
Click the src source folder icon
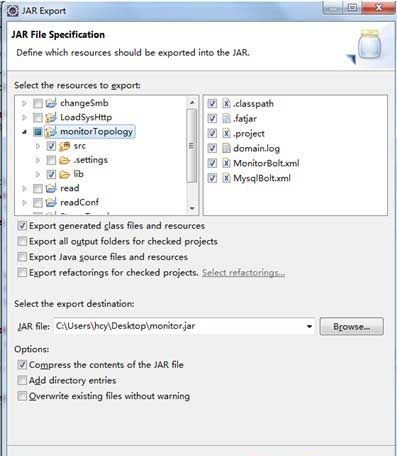[x=65, y=146]
